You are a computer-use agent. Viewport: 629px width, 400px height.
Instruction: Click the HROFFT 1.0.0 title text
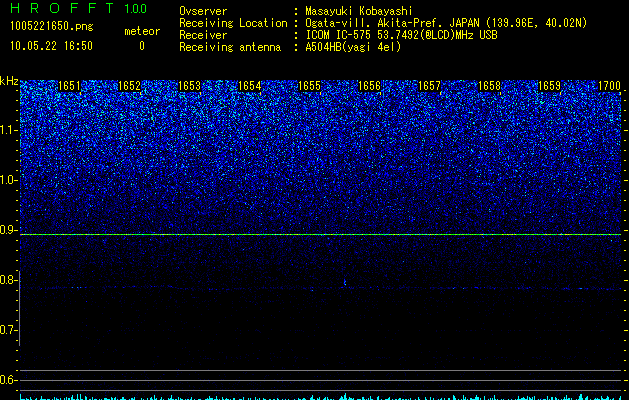78,8
